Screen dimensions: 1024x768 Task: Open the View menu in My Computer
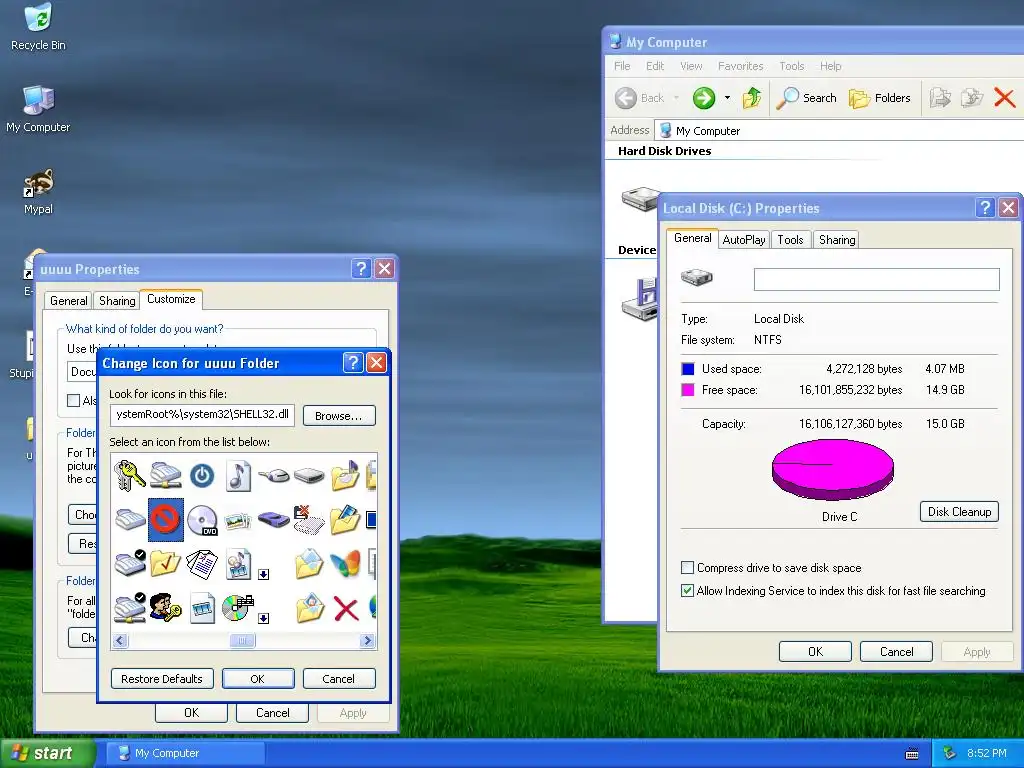click(x=691, y=66)
